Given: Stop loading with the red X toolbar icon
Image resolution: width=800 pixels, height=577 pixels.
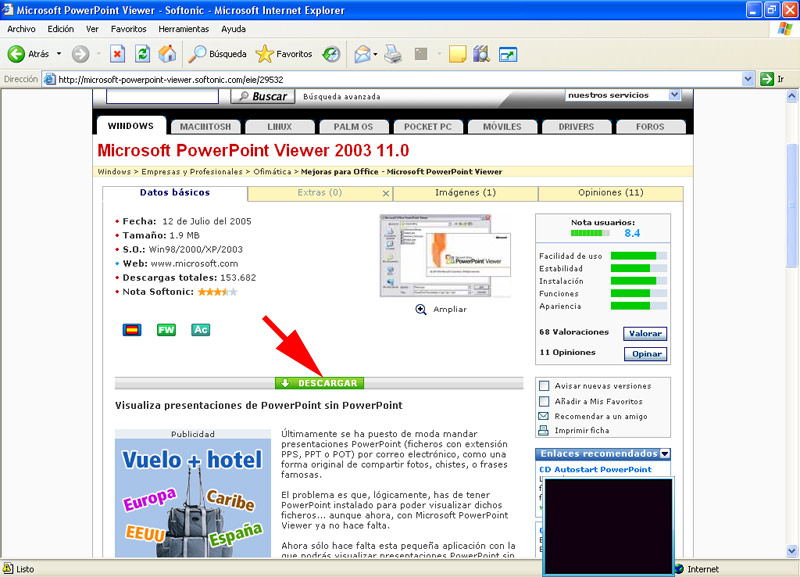Looking at the screenshot, I should click(x=117, y=54).
